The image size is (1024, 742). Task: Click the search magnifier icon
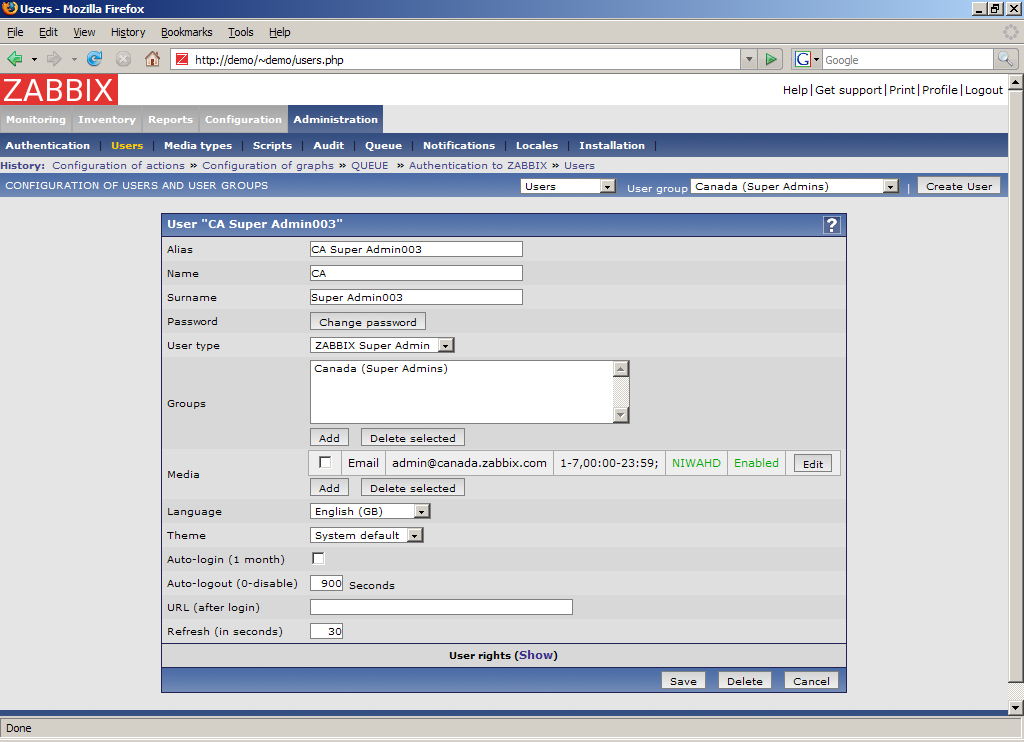click(x=1005, y=59)
